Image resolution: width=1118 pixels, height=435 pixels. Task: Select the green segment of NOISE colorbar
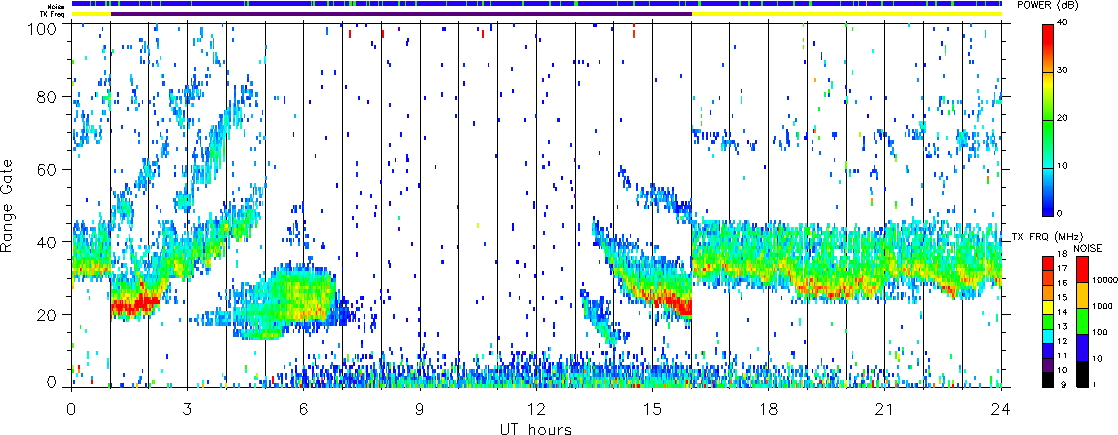tap(1080, 319)
